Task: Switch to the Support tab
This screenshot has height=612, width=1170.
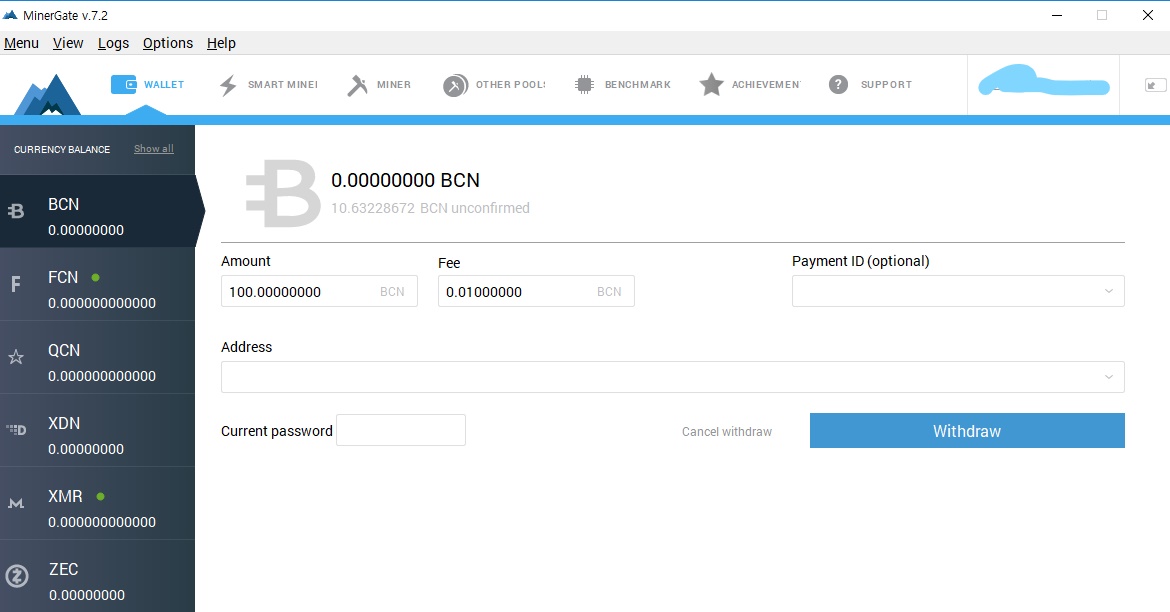Action: coord(886,85)
